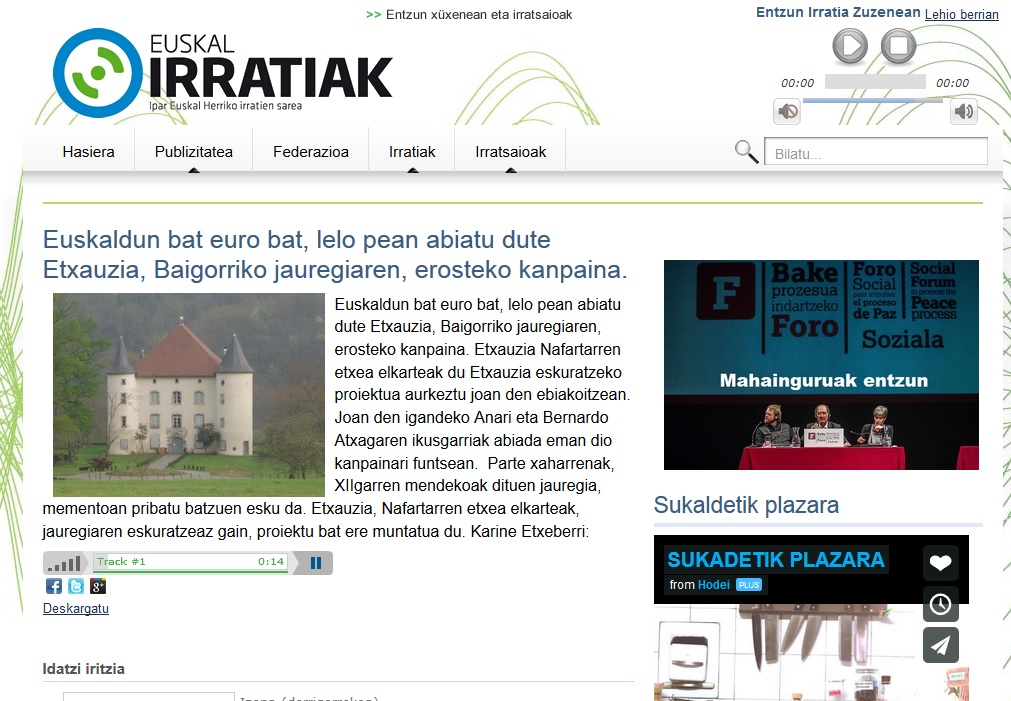Stop the live radio stream
Screen dimensions: 1011x701
coord(899,46)
